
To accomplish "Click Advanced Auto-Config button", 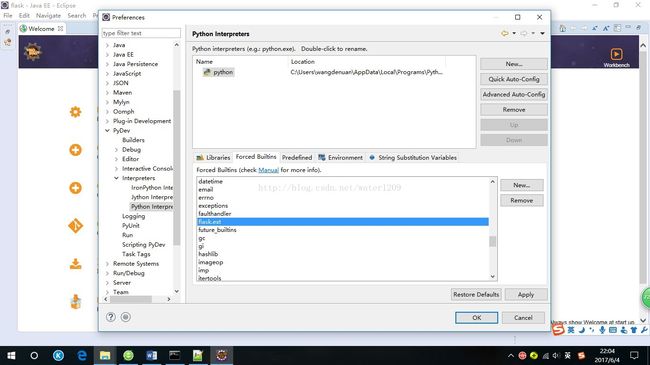I will coord(514,95).
